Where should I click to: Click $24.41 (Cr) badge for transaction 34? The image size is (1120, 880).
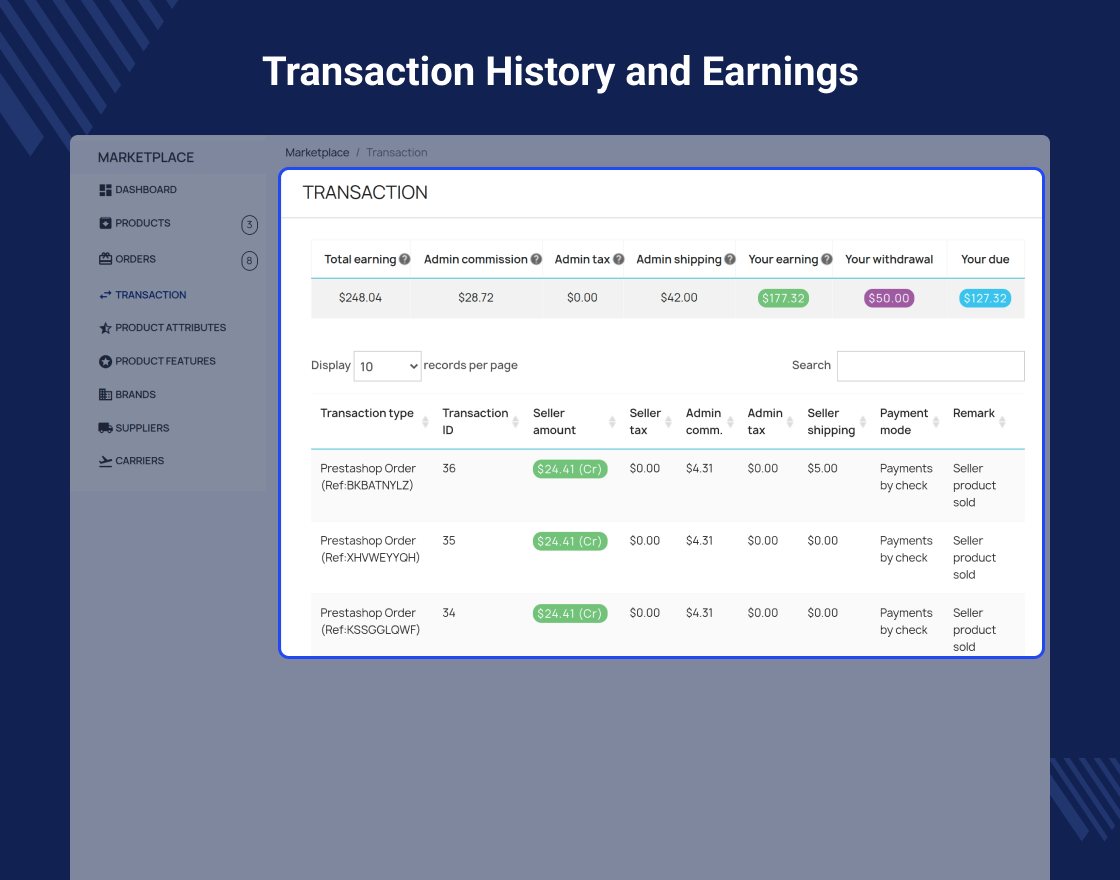570,614
